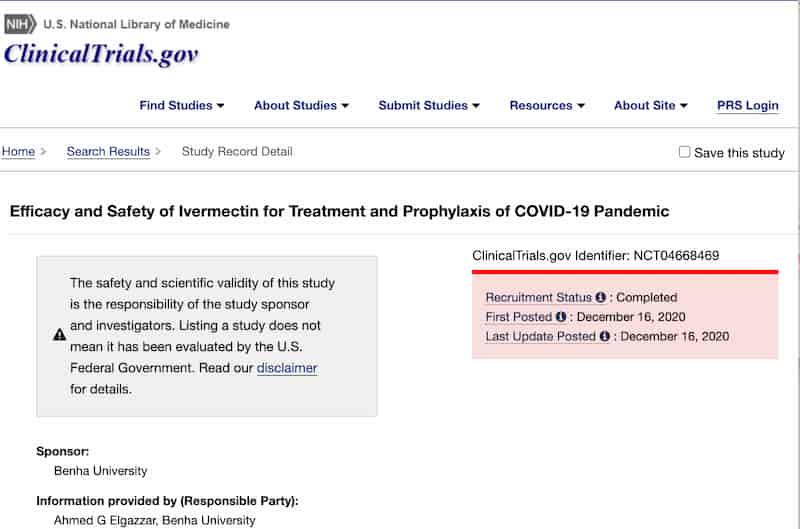This screenshot has width=800, height=529.
Task: Click the First Posted label link
Action: pyautogui.click(x=518, y=317)
